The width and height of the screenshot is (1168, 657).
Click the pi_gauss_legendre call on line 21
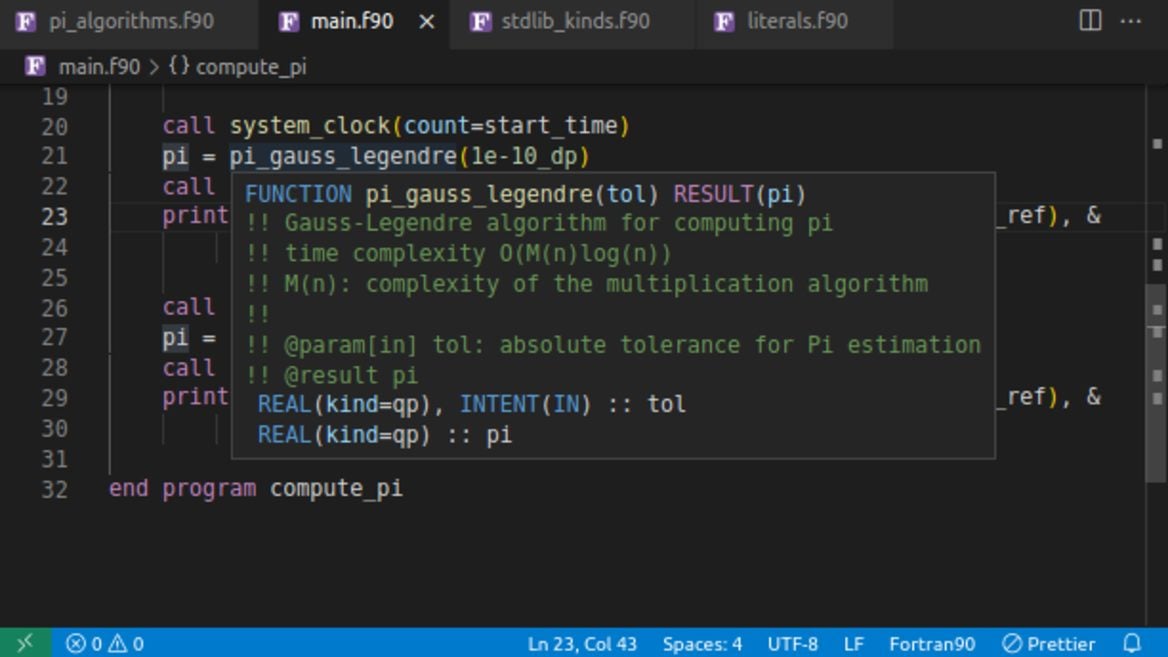[343, 156]
